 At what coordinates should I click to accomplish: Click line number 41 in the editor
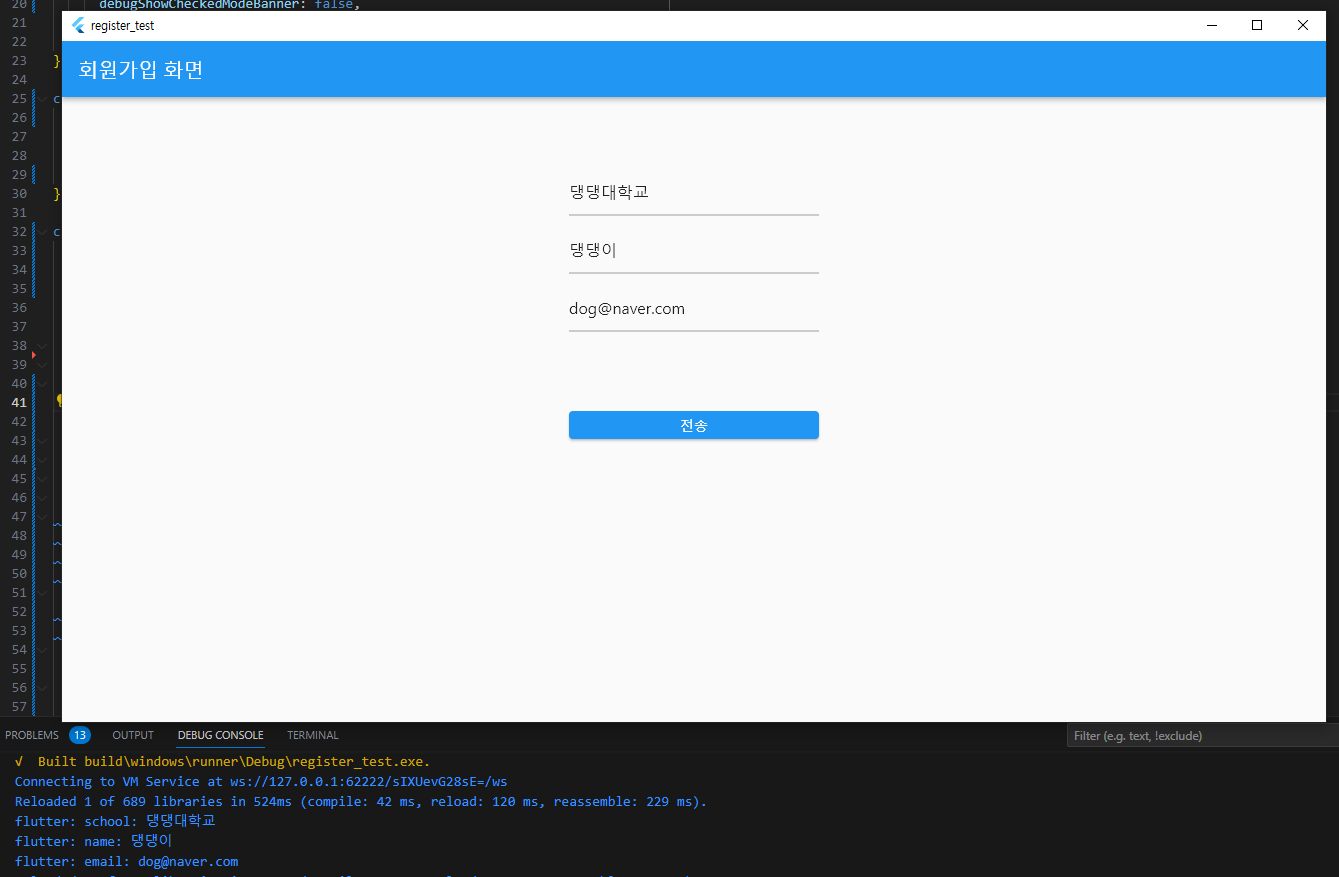19,403
